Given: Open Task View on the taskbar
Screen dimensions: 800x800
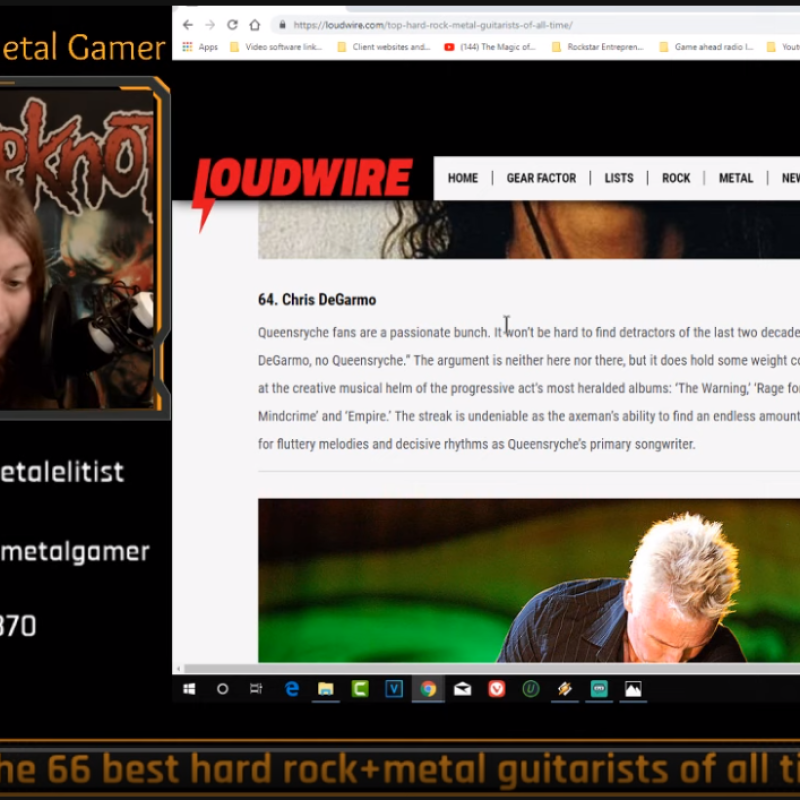Looking at the screenshot, I should (x=256, y=689).
